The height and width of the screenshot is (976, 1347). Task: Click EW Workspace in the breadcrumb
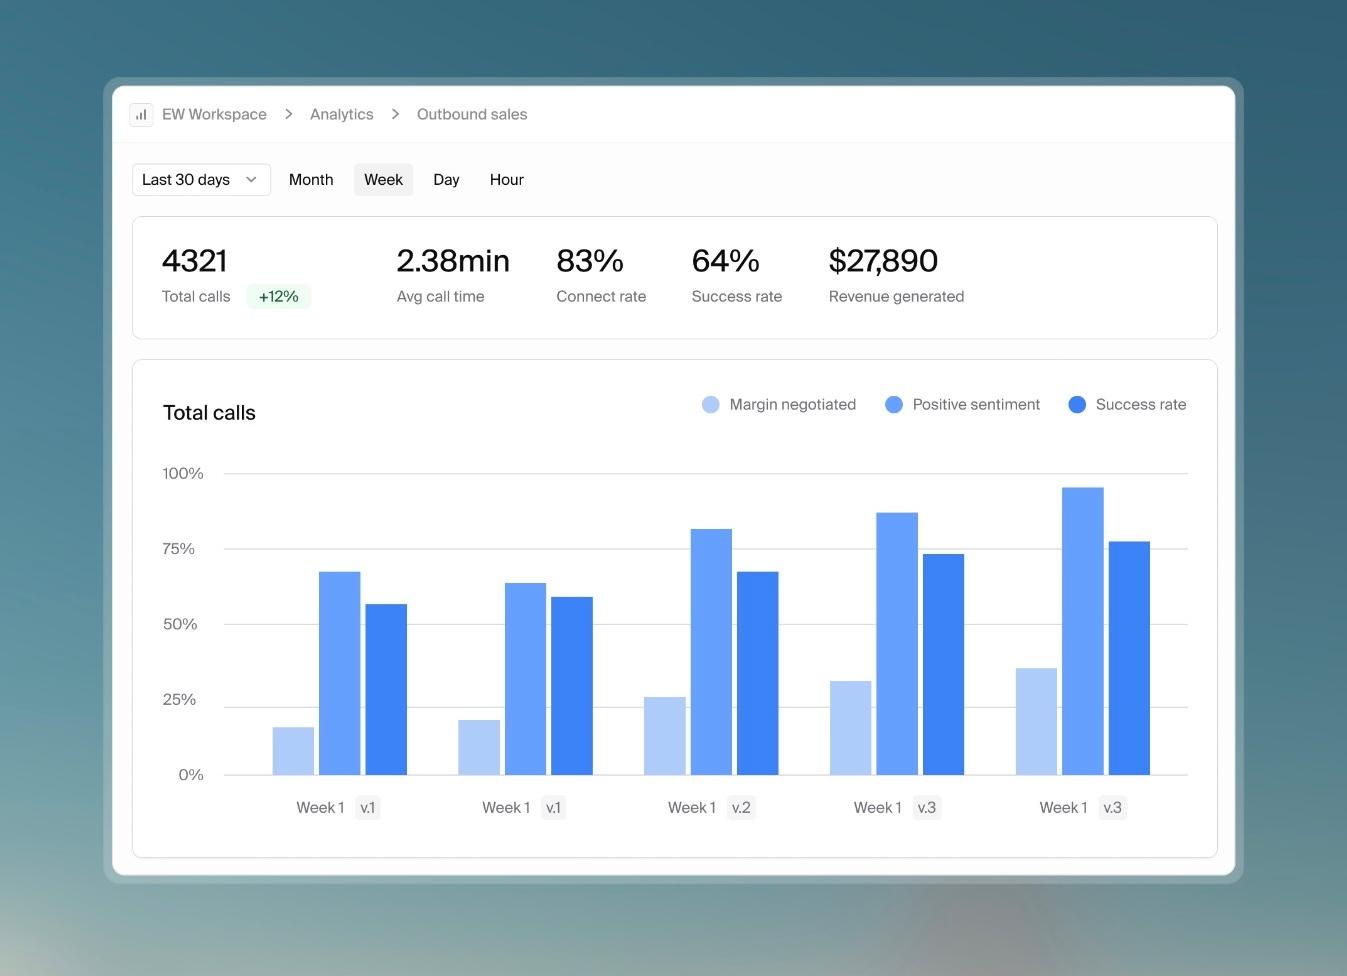(213, 114)
